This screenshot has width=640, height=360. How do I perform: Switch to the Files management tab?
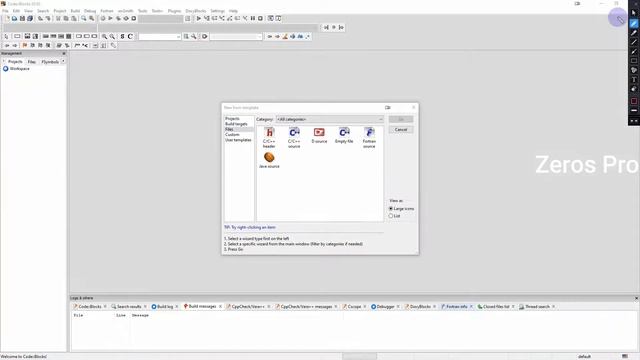(32, 62)
